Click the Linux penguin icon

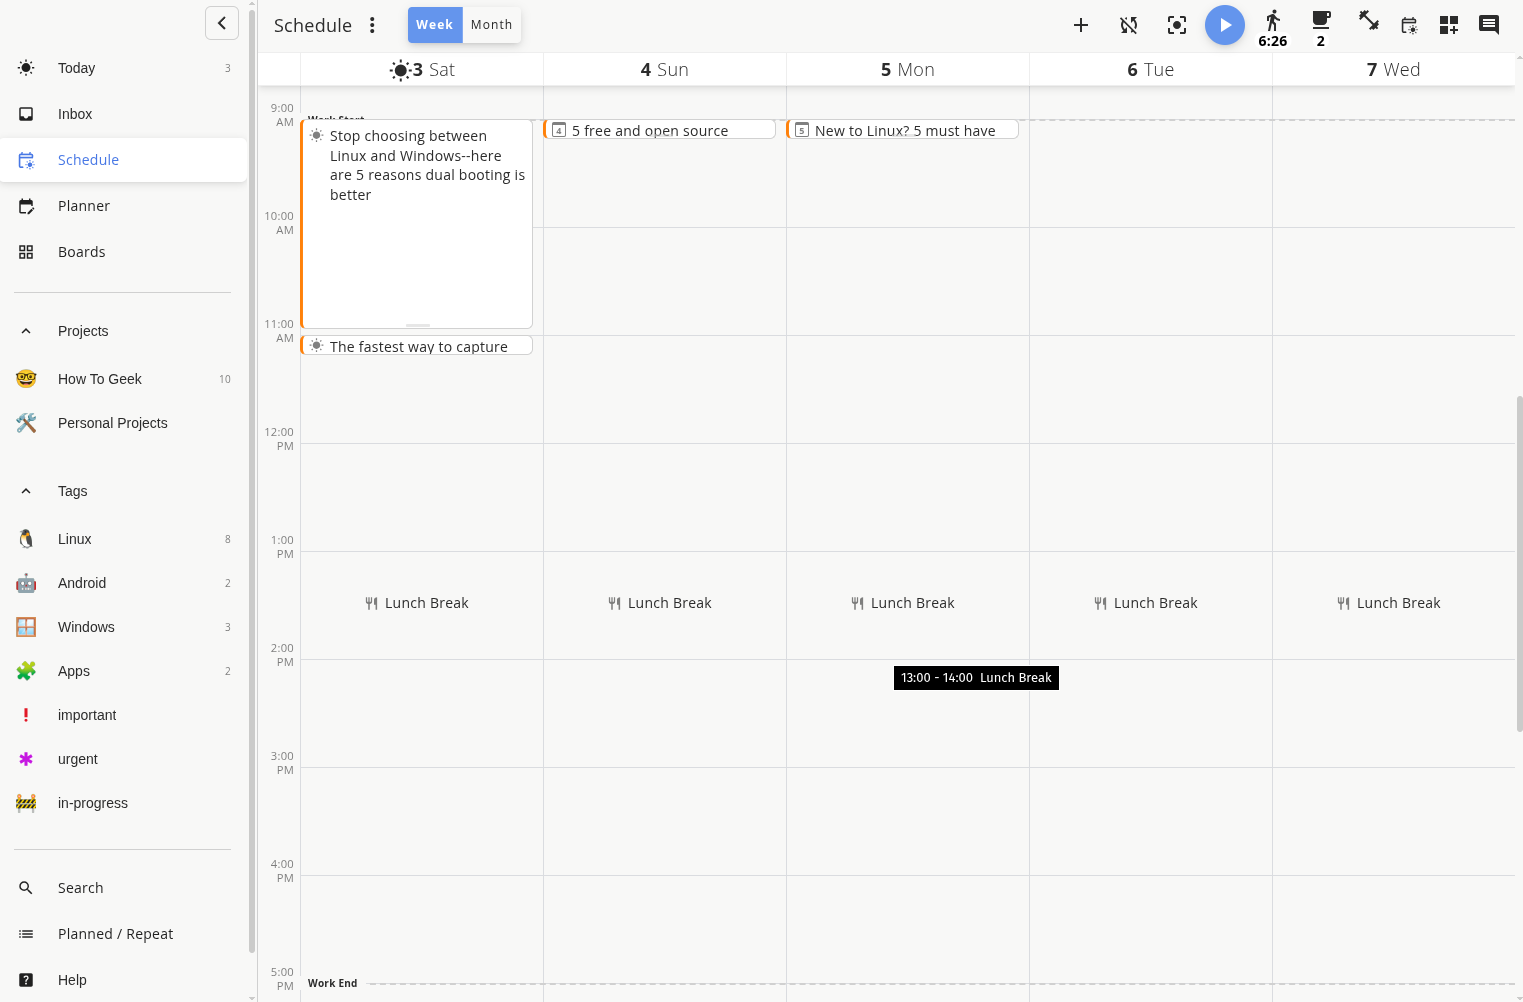coord(26,539)
